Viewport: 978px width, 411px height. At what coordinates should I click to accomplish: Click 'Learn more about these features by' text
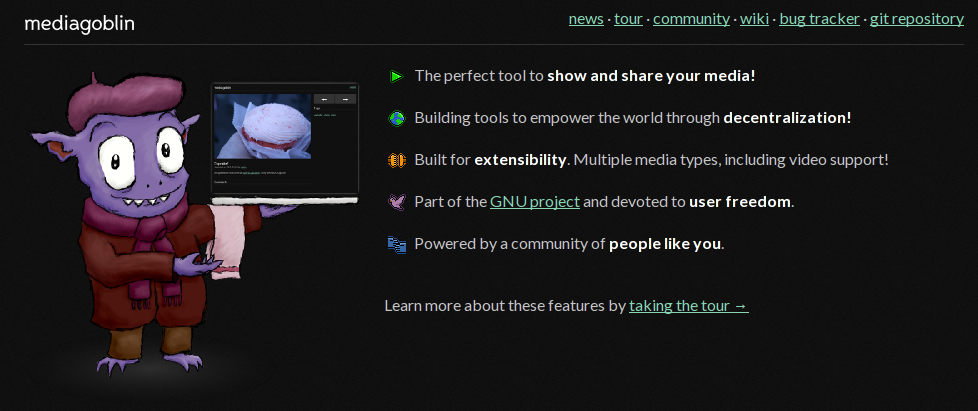point(505,306)
